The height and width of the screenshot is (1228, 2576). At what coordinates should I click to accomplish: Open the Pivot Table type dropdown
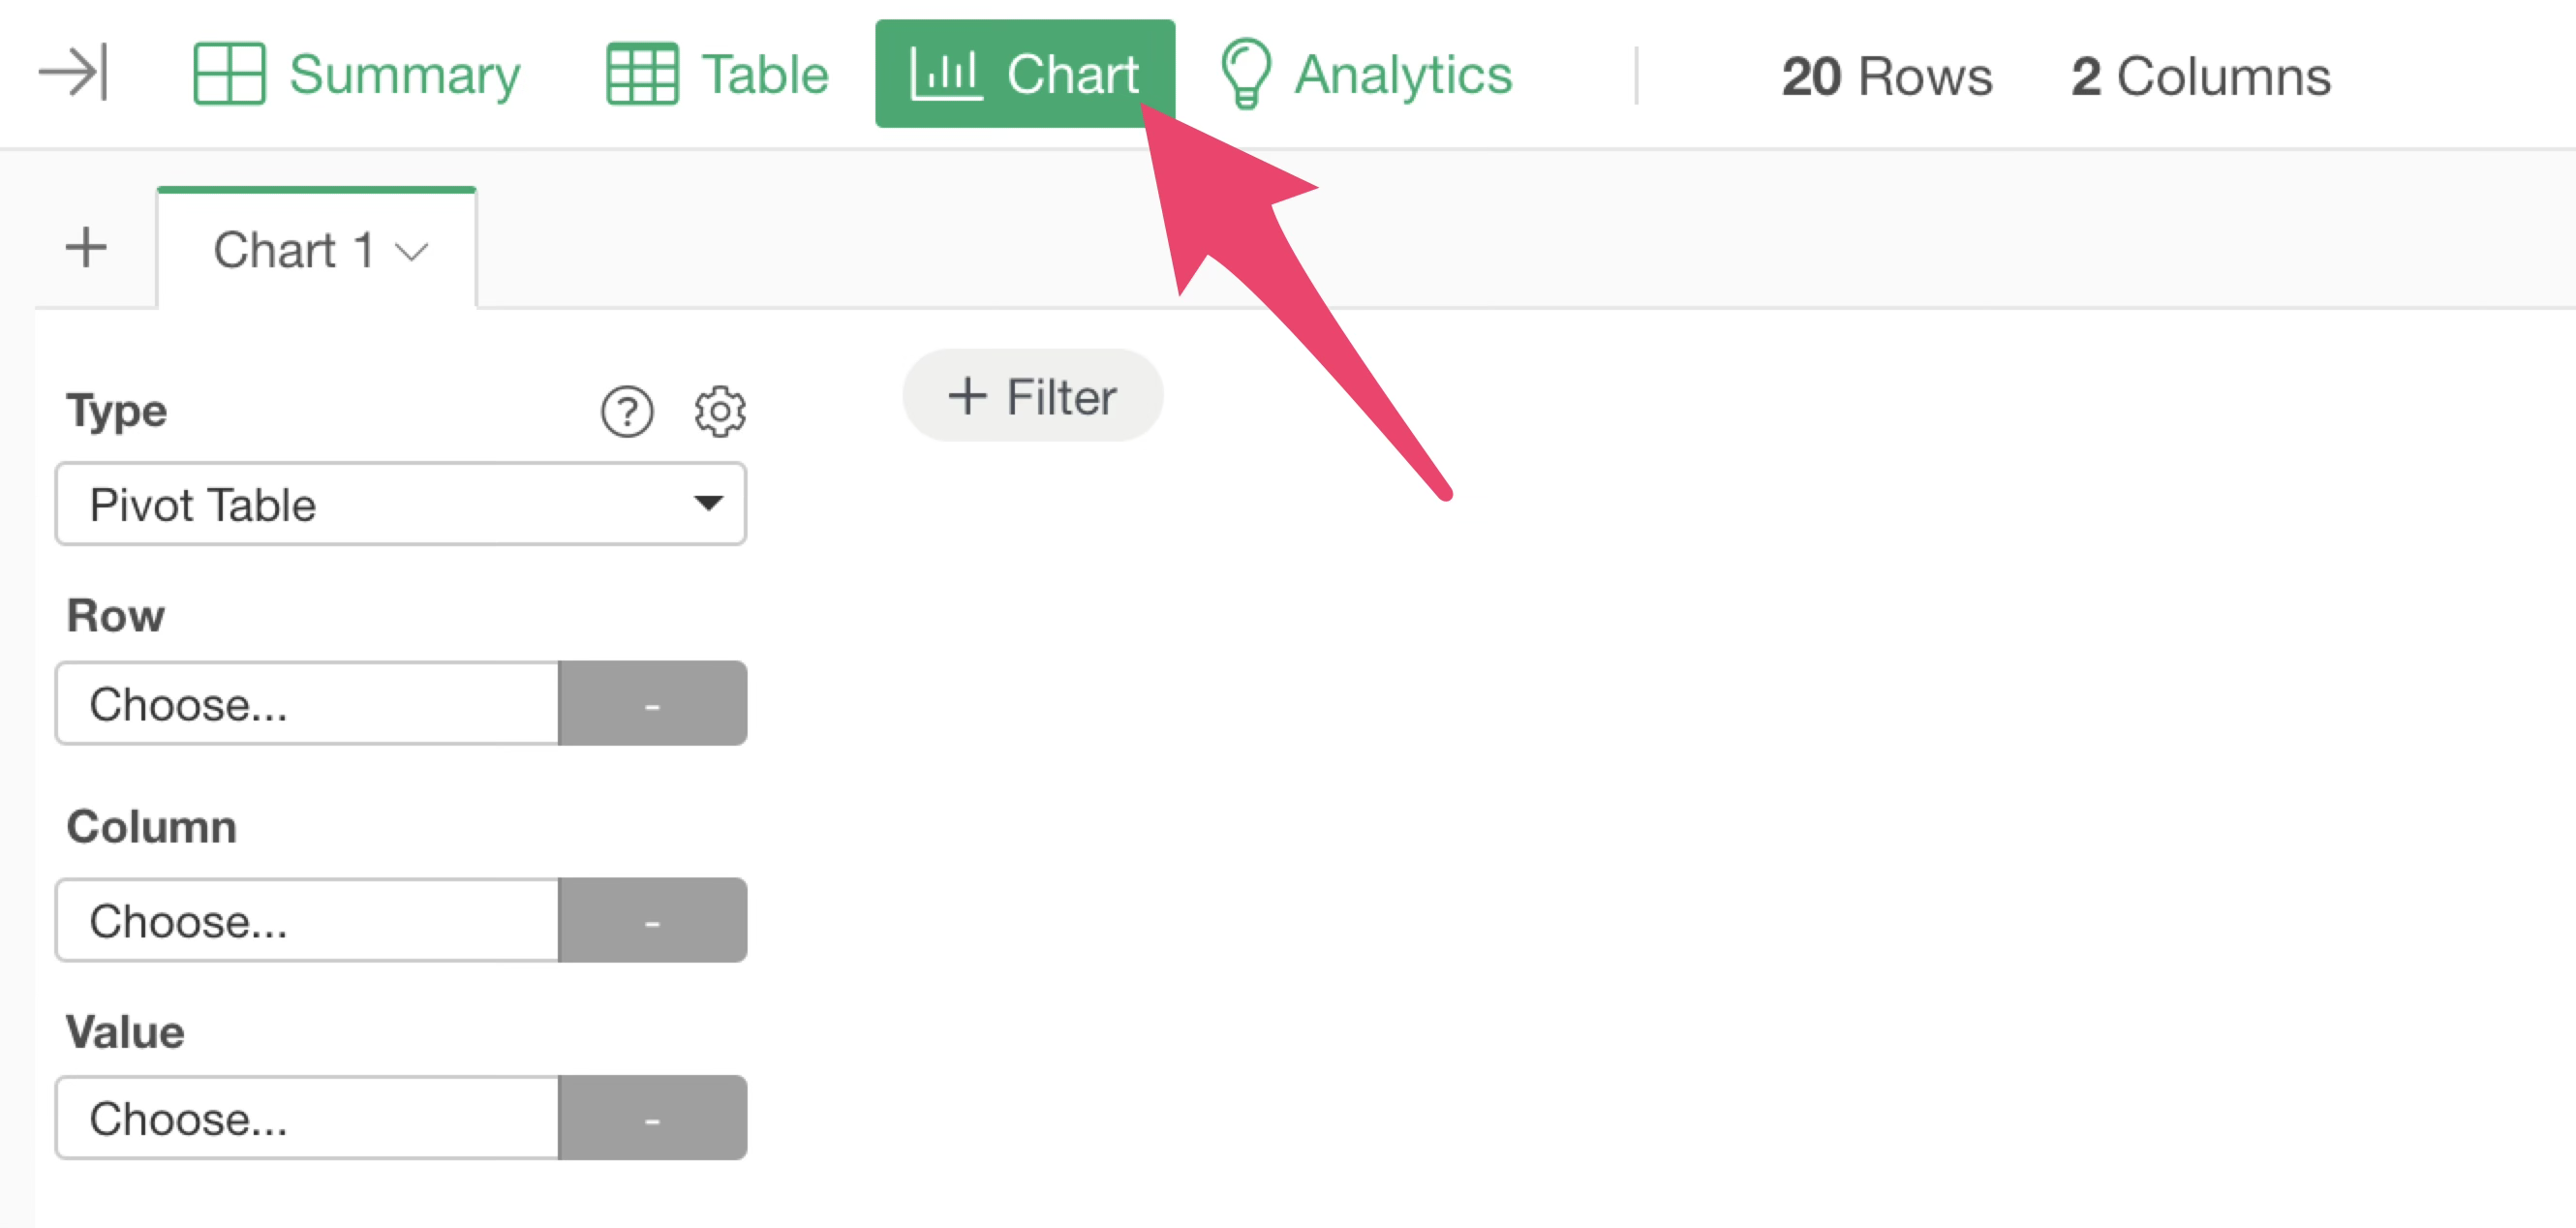coord(400,504)
